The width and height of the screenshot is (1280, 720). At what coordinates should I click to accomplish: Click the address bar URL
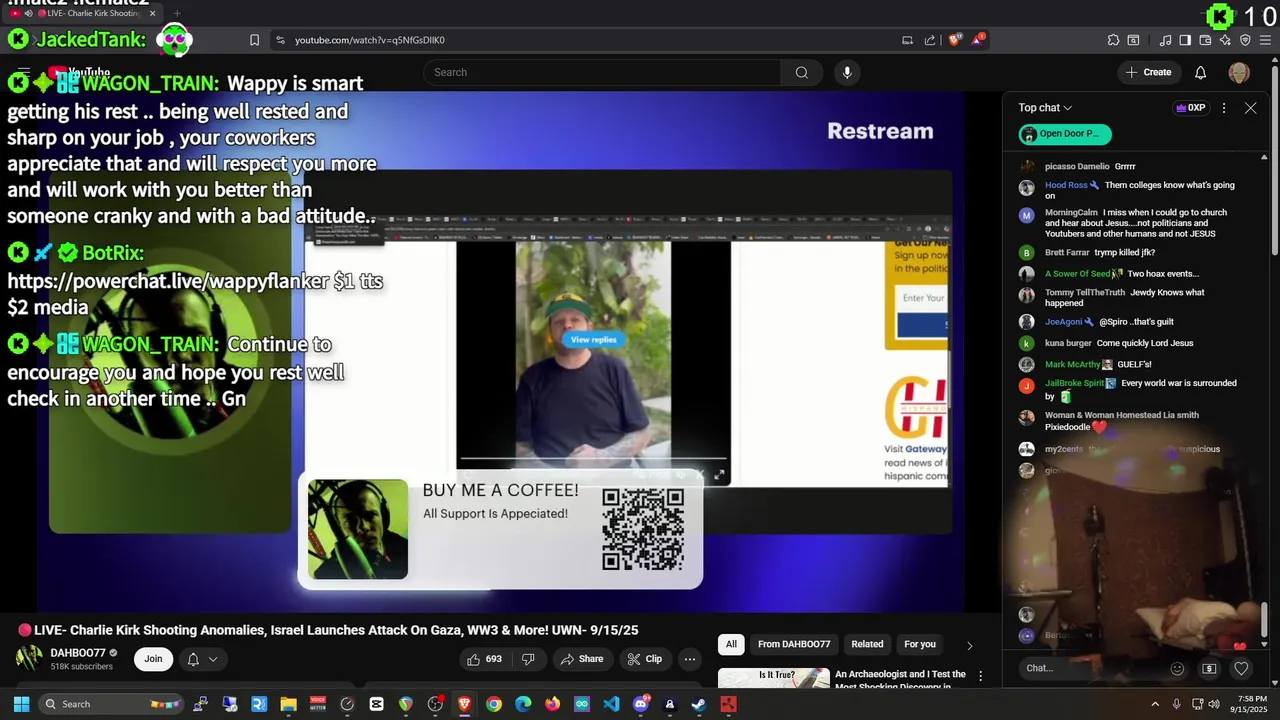370,40
